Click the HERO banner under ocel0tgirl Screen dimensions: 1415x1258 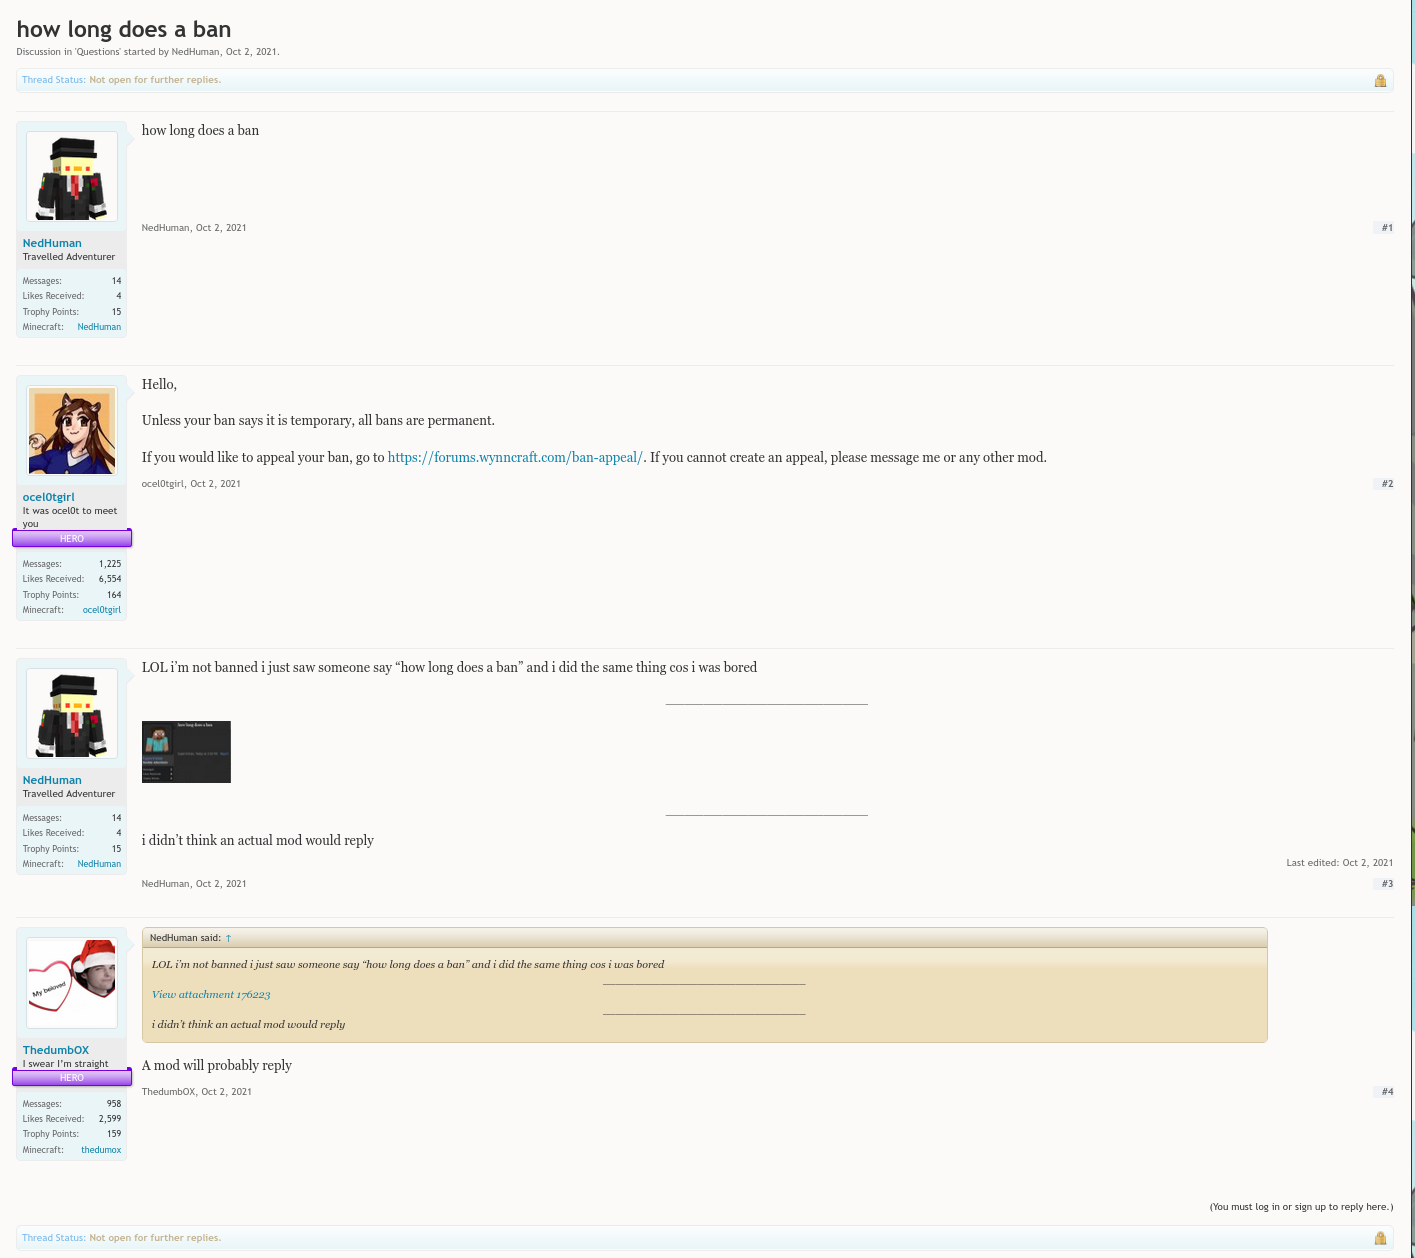(72, 539)
